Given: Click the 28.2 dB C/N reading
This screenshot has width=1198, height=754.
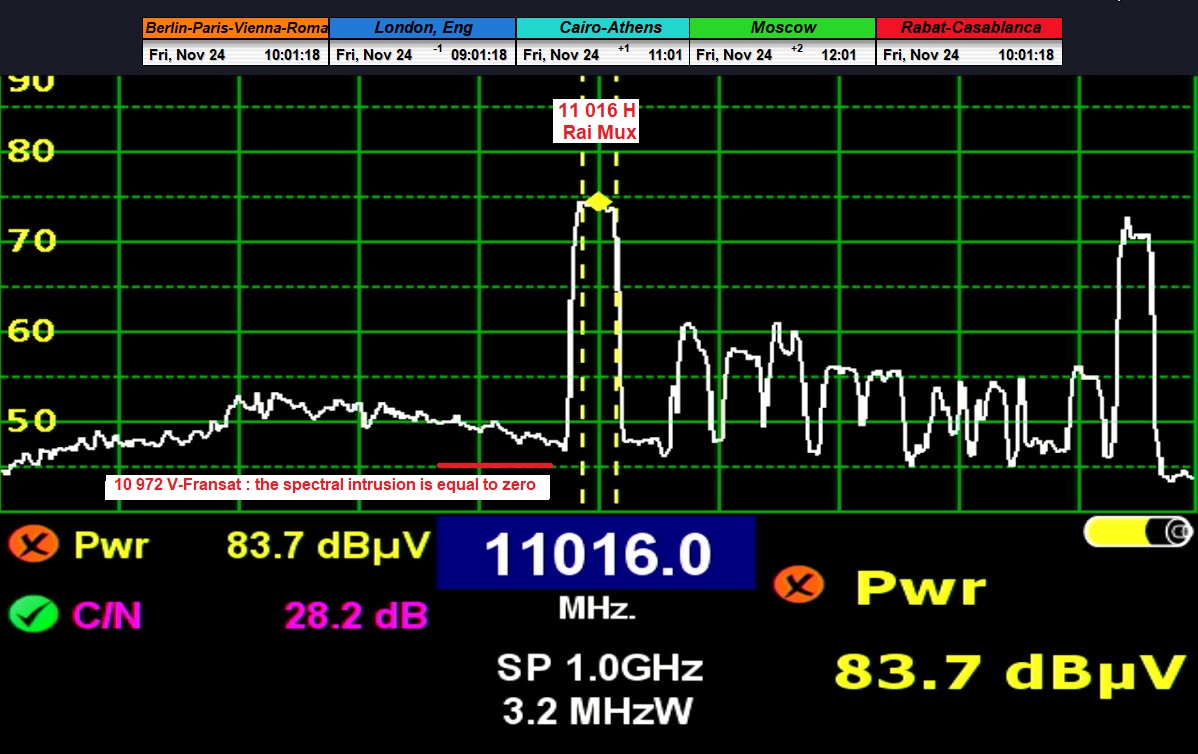Looking at the screenshot, I should 356,615.
